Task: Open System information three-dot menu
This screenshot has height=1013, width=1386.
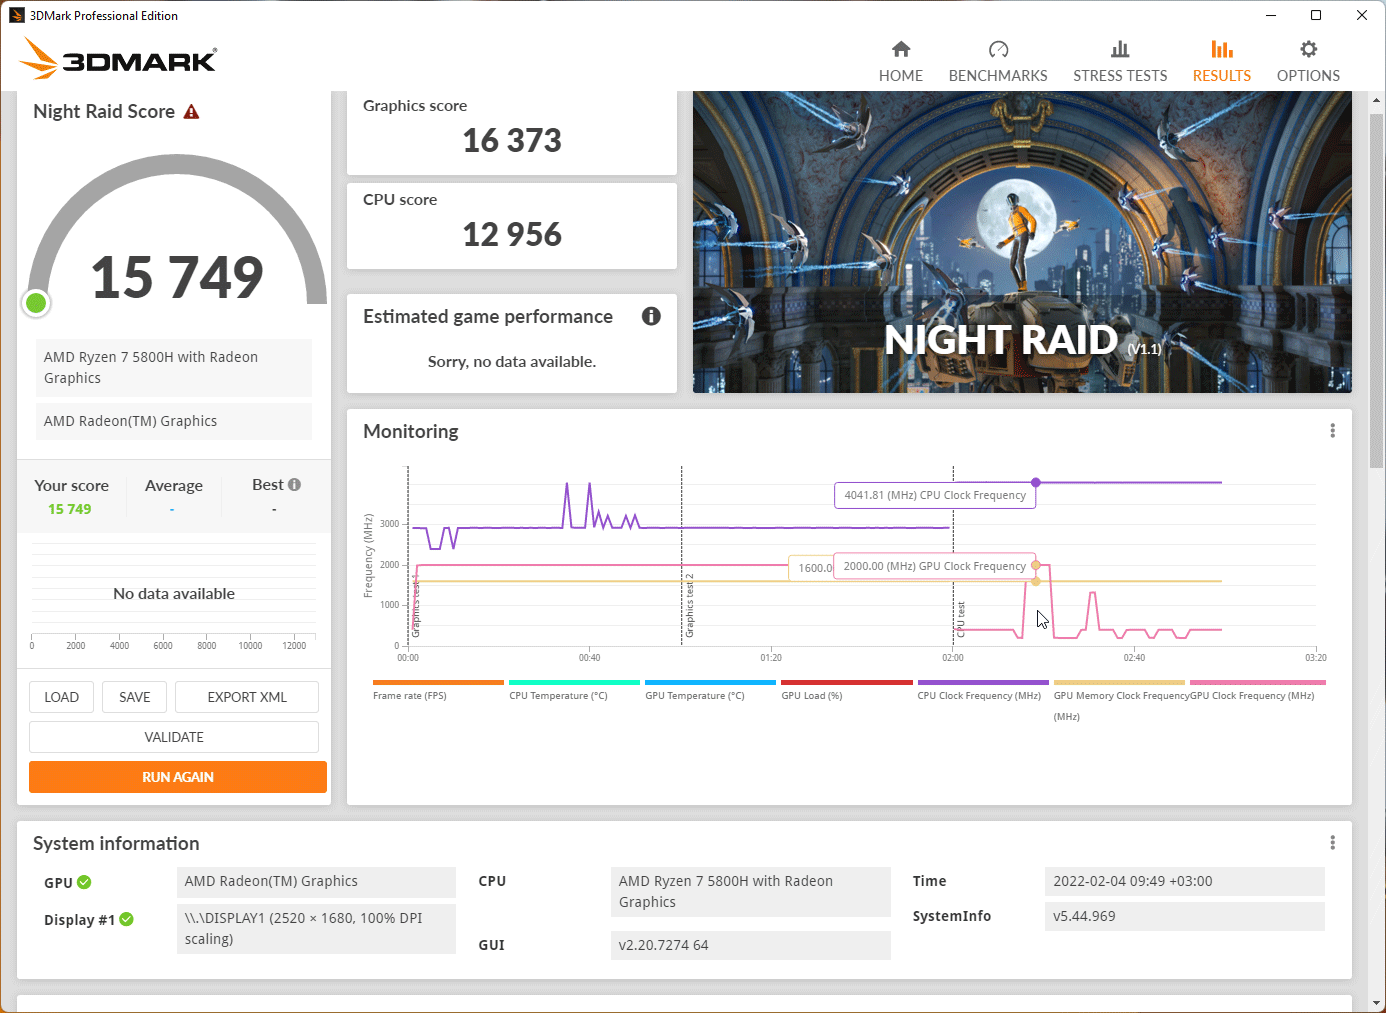Action: [1332, 843]
